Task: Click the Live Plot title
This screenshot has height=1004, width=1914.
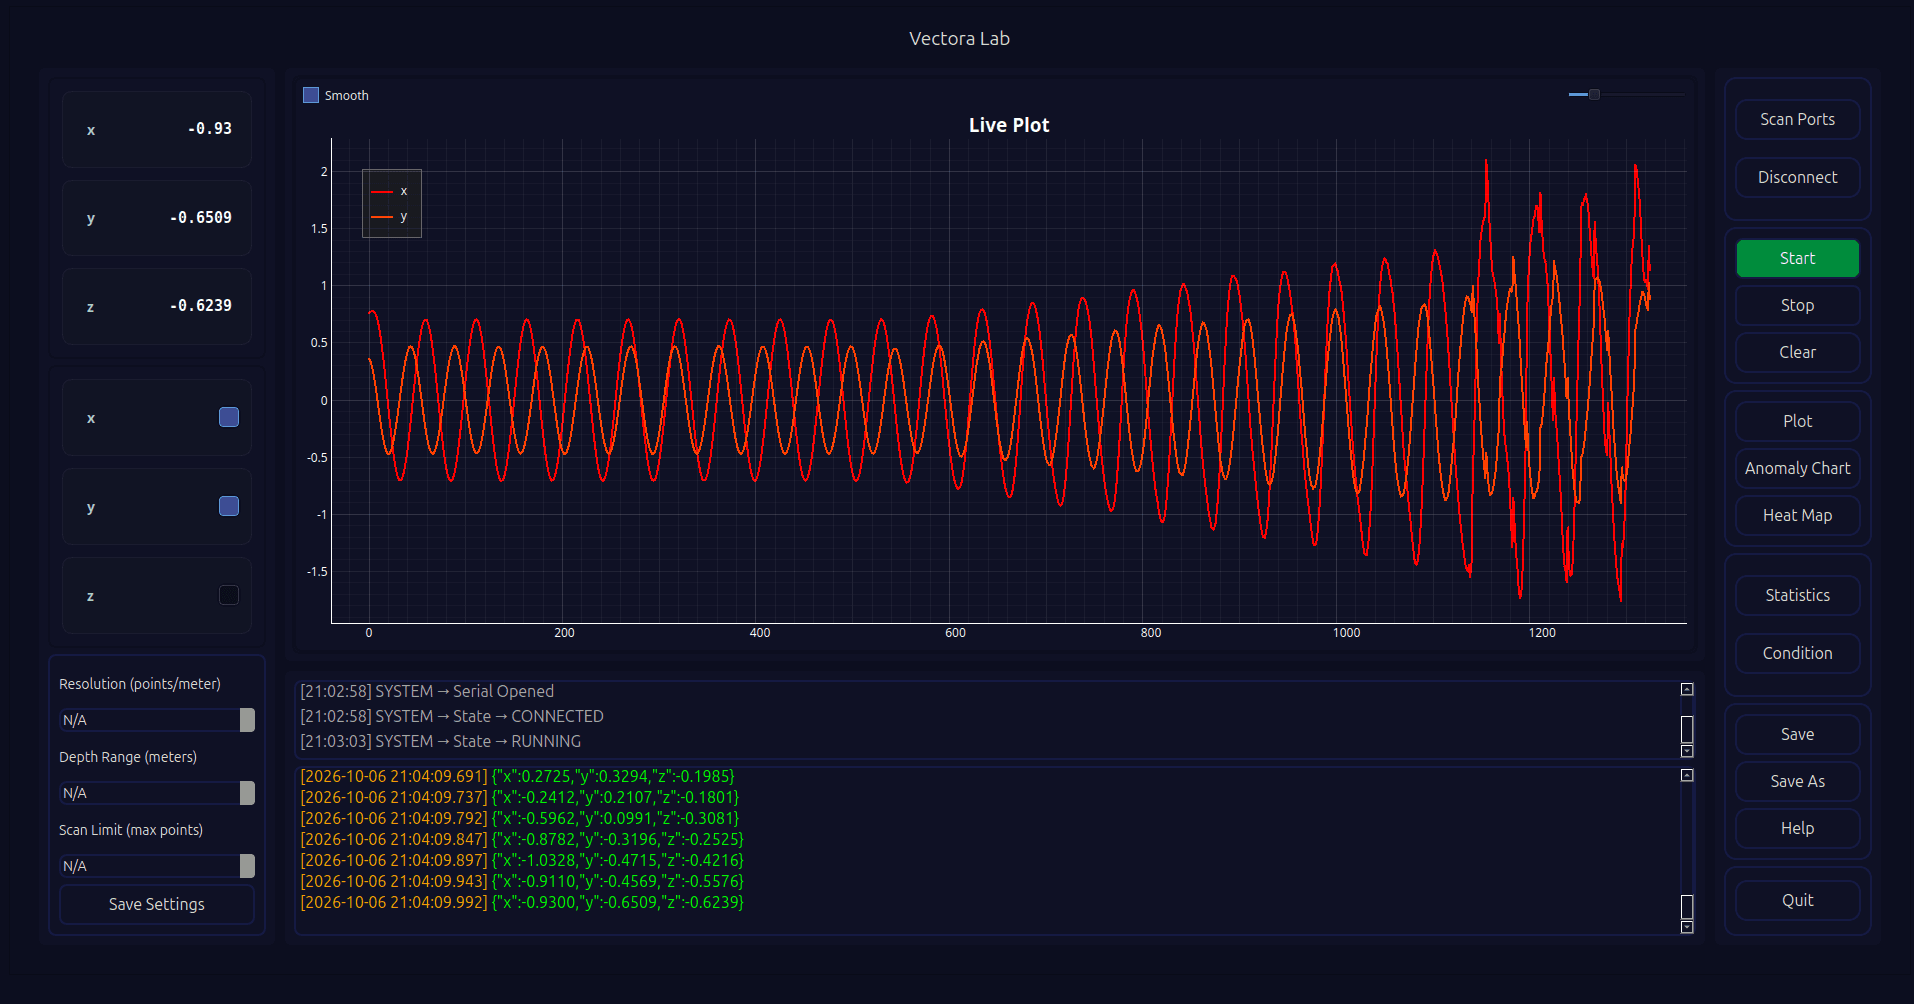Action: click(x=1009, y=125)
